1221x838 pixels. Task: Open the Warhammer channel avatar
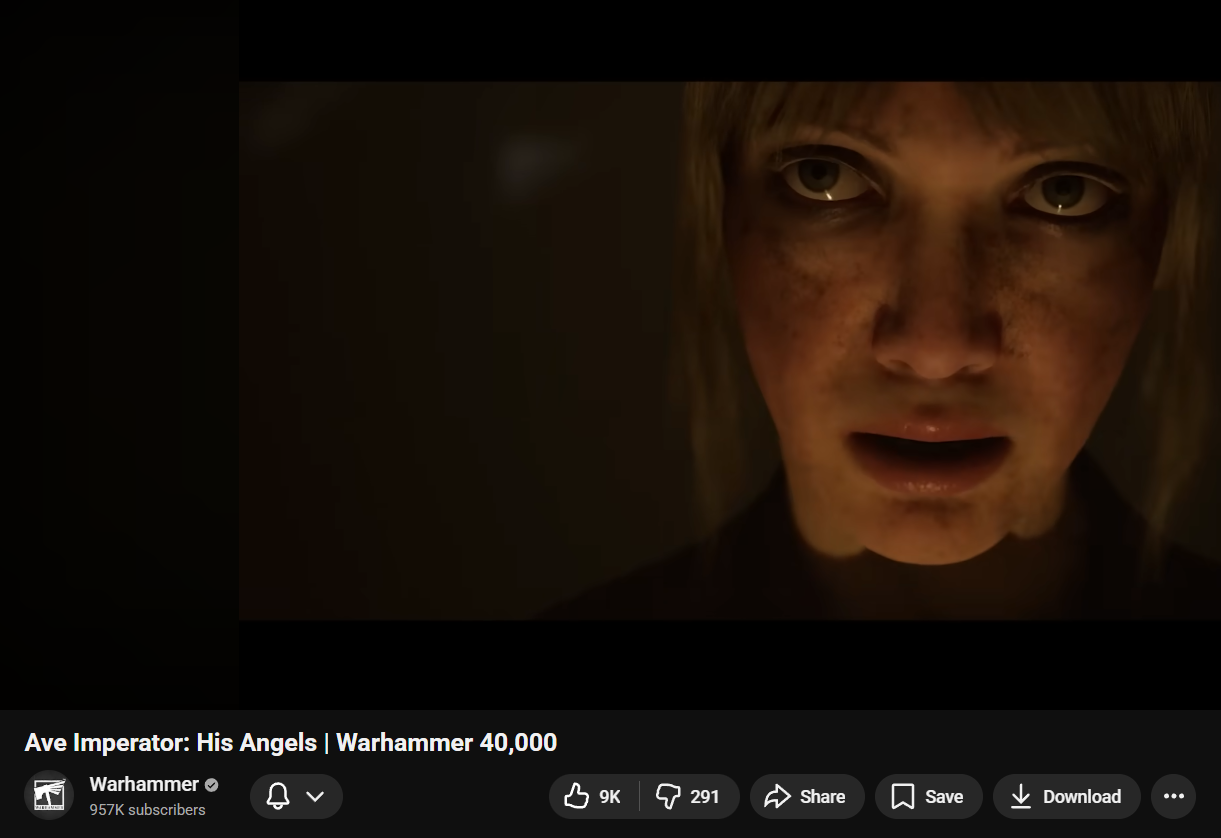49,797
